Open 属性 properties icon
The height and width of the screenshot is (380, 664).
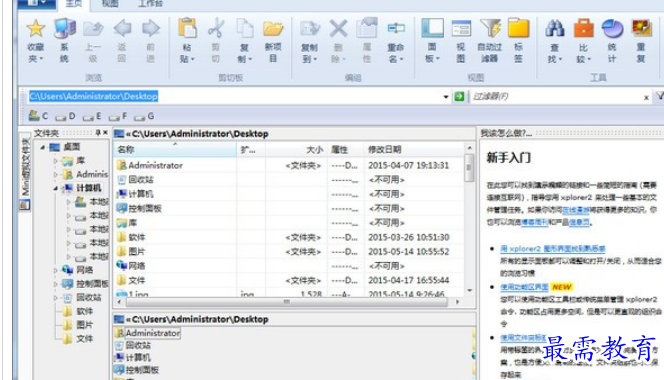367,28
